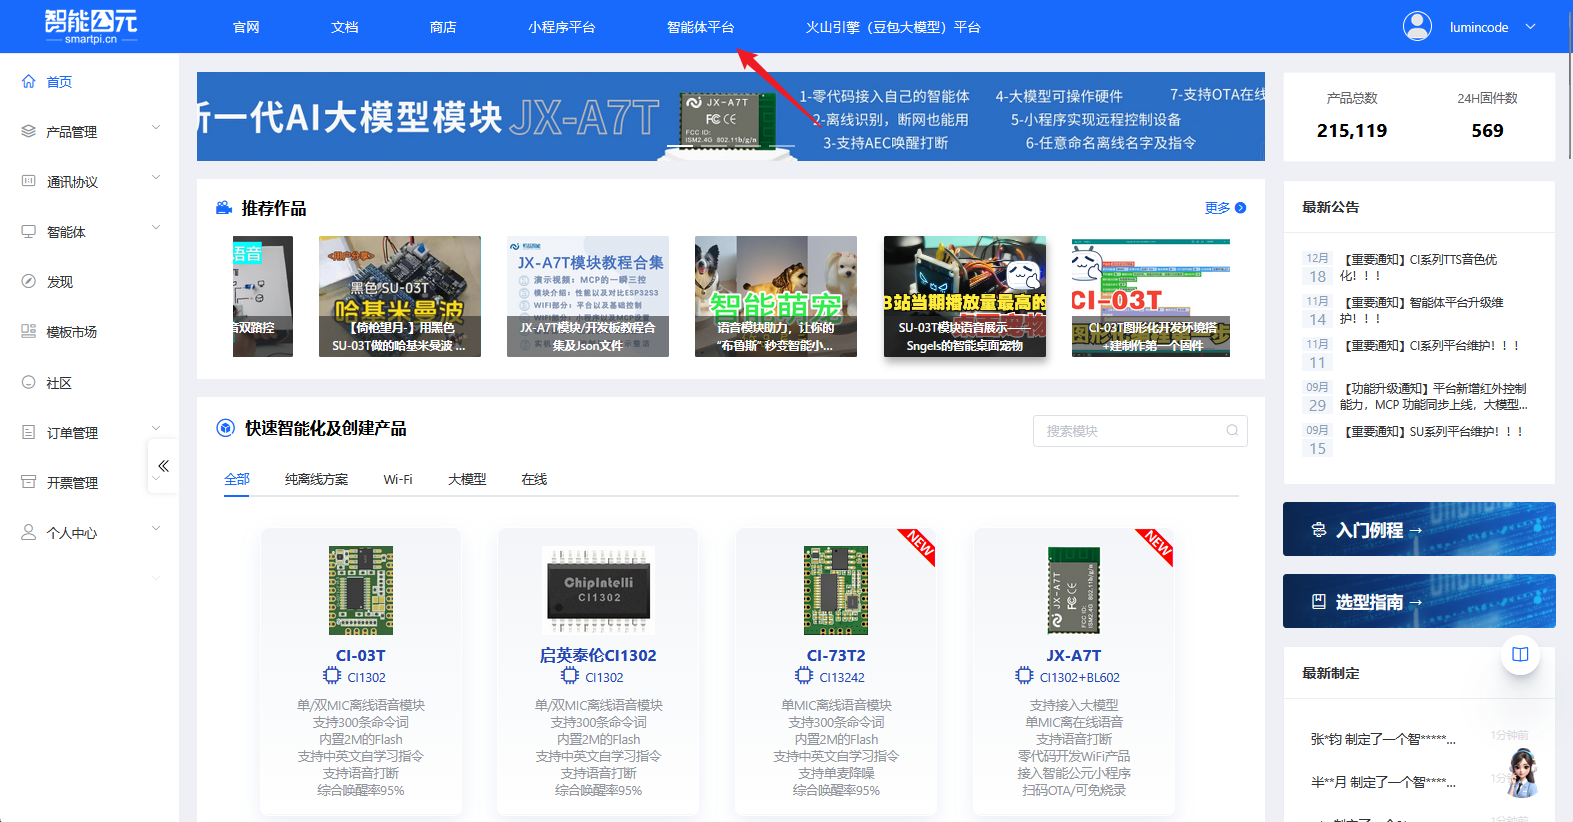This screenshot has width=1573, height=822.
Task: Click the 产品管理 layers icon
Action: (29, 131)
